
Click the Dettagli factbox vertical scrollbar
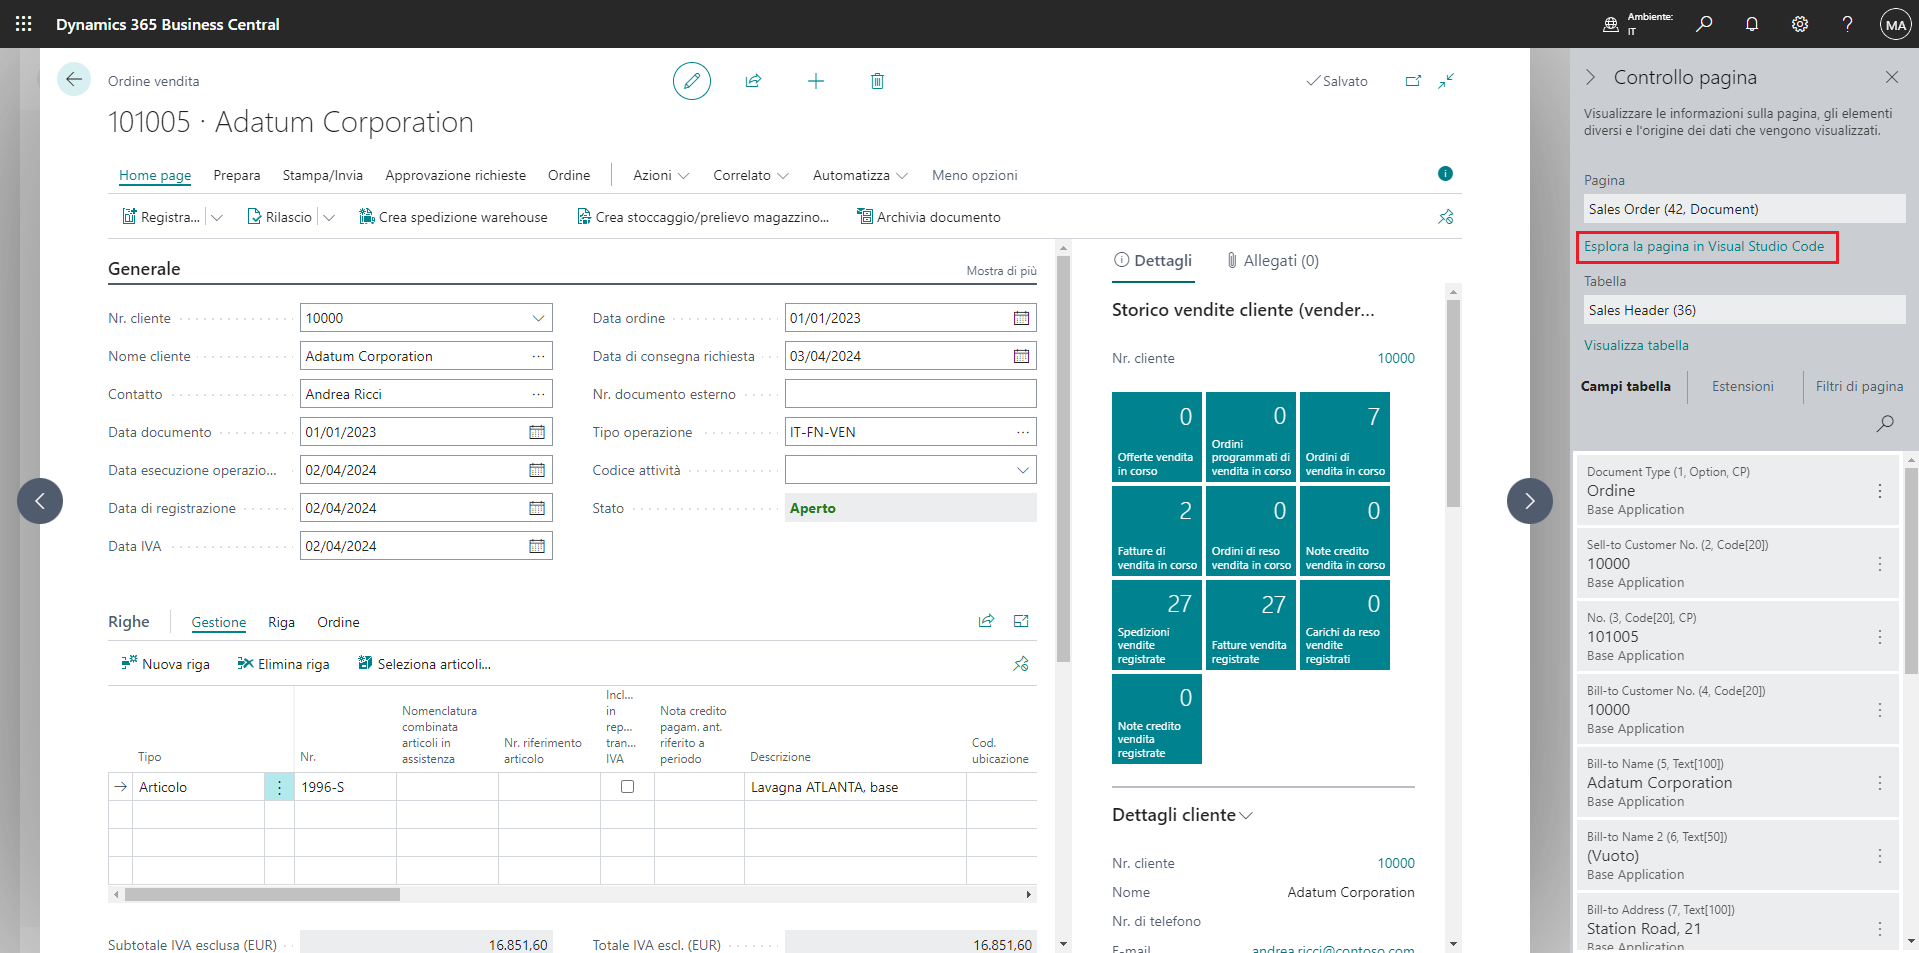point(1453,403)
